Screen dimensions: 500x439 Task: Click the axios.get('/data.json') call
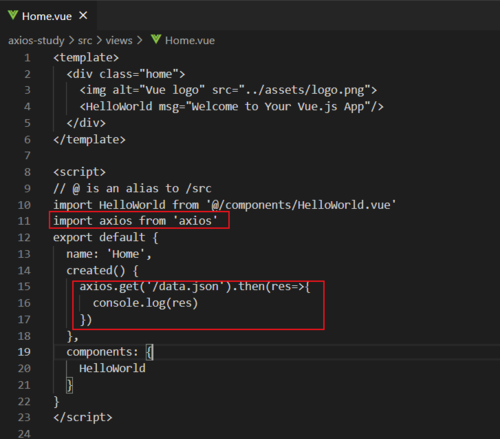(195, 286)
